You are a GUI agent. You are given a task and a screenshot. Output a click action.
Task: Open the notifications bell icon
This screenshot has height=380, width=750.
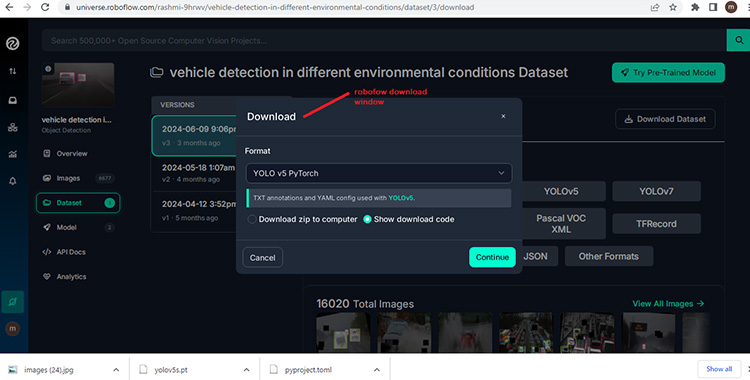[12, 181]
